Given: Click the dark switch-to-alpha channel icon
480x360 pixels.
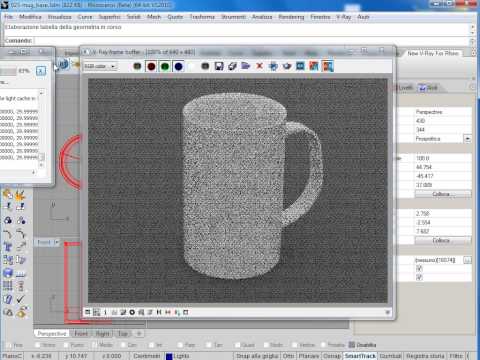Looking at the screenshot, I should (x=137, y=66).
